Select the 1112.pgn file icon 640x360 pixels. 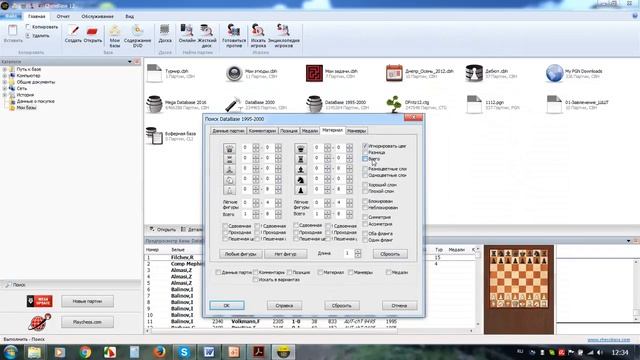pos(474,104)
